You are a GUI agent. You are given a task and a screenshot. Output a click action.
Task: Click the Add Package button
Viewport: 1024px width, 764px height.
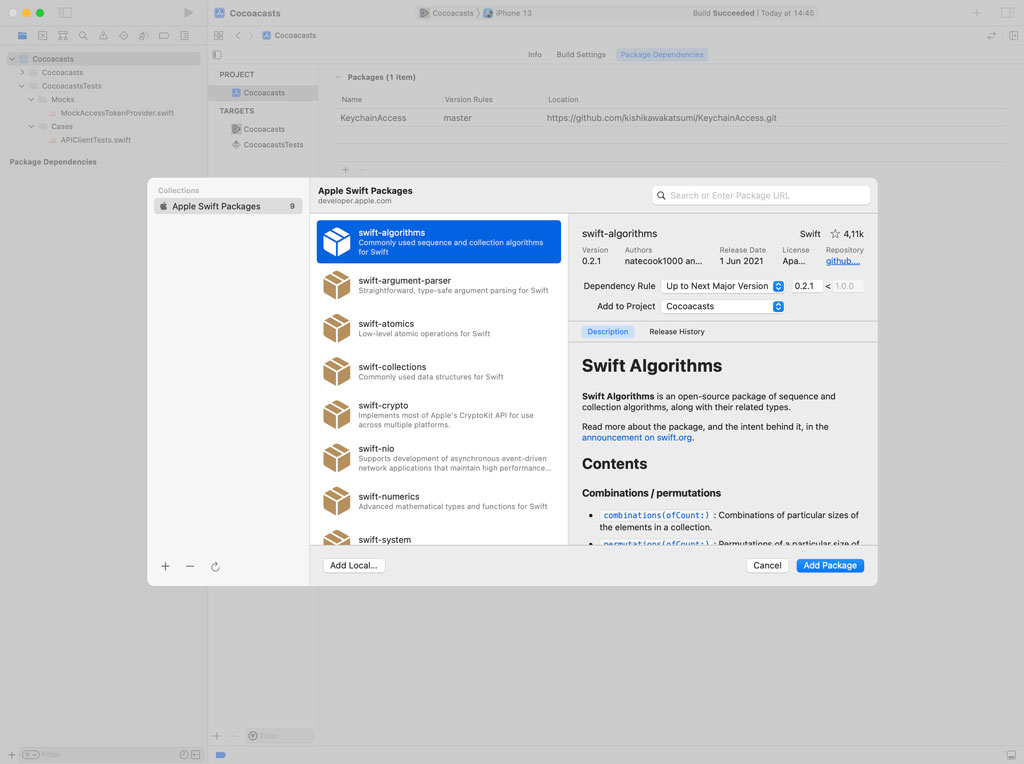(x=830, y=566)
